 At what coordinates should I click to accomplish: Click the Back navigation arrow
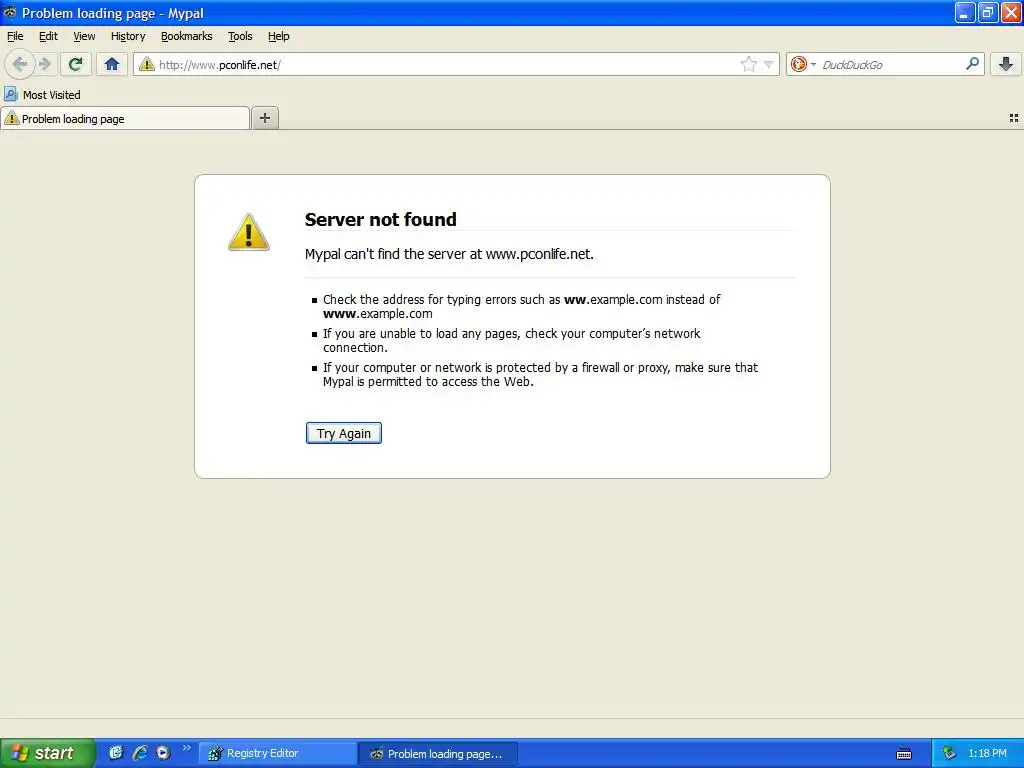pos(20,64)
